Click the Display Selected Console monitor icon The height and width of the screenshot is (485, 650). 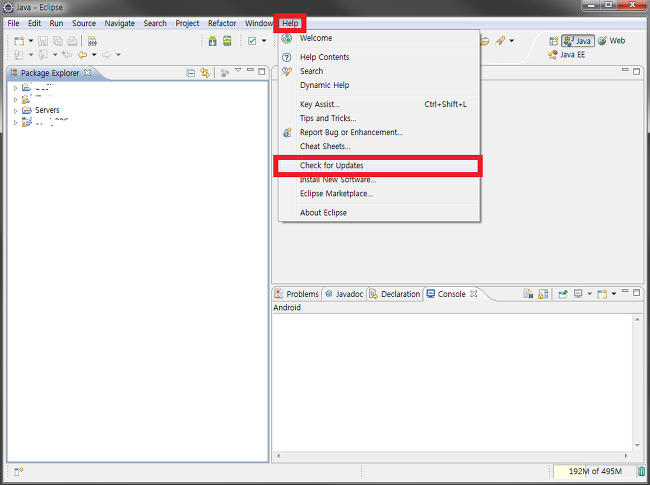click(578, 294)
